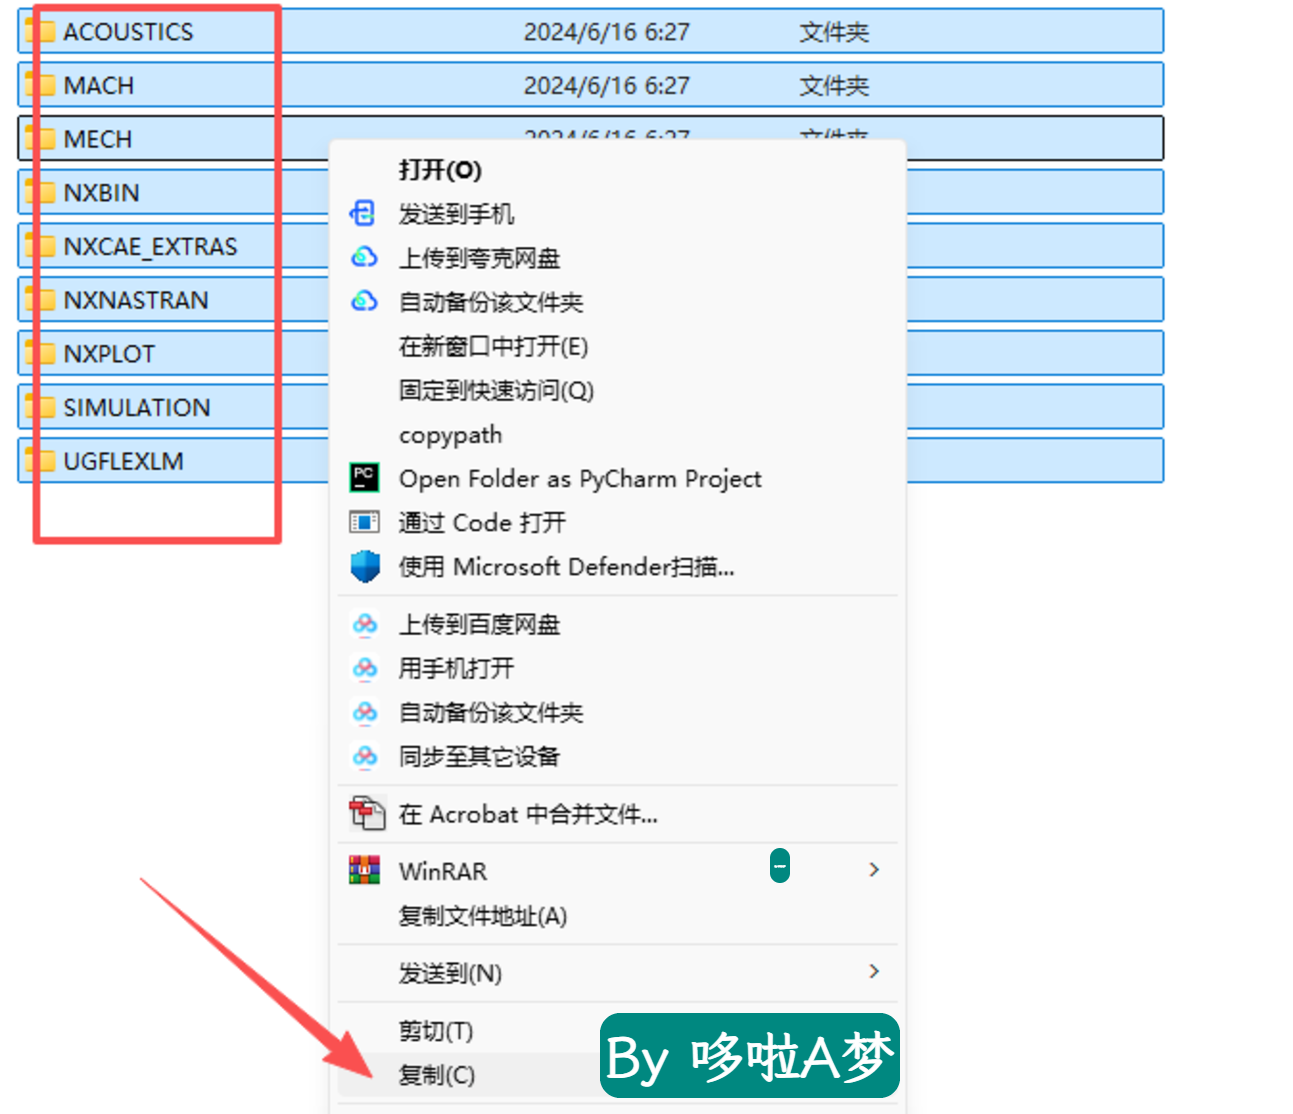Click the Quark cloud icon beside 自动备份该文件夹
Image resolution: width=1293 pixels, height=1114 pixels.
(x=364, y=301)
